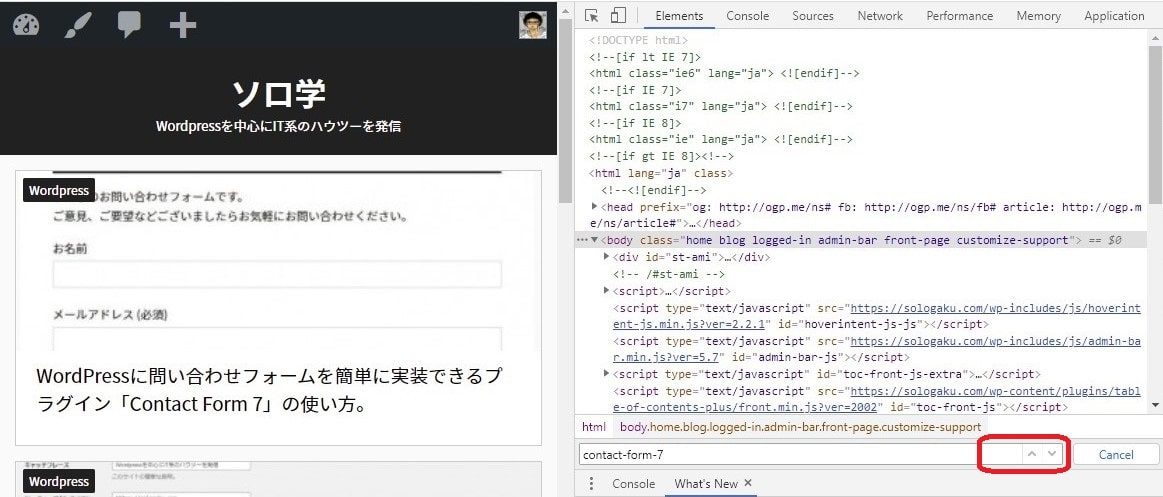Click the second Wordpress category label
Viewport: 1163px width, 497px height.
(59, 481)
